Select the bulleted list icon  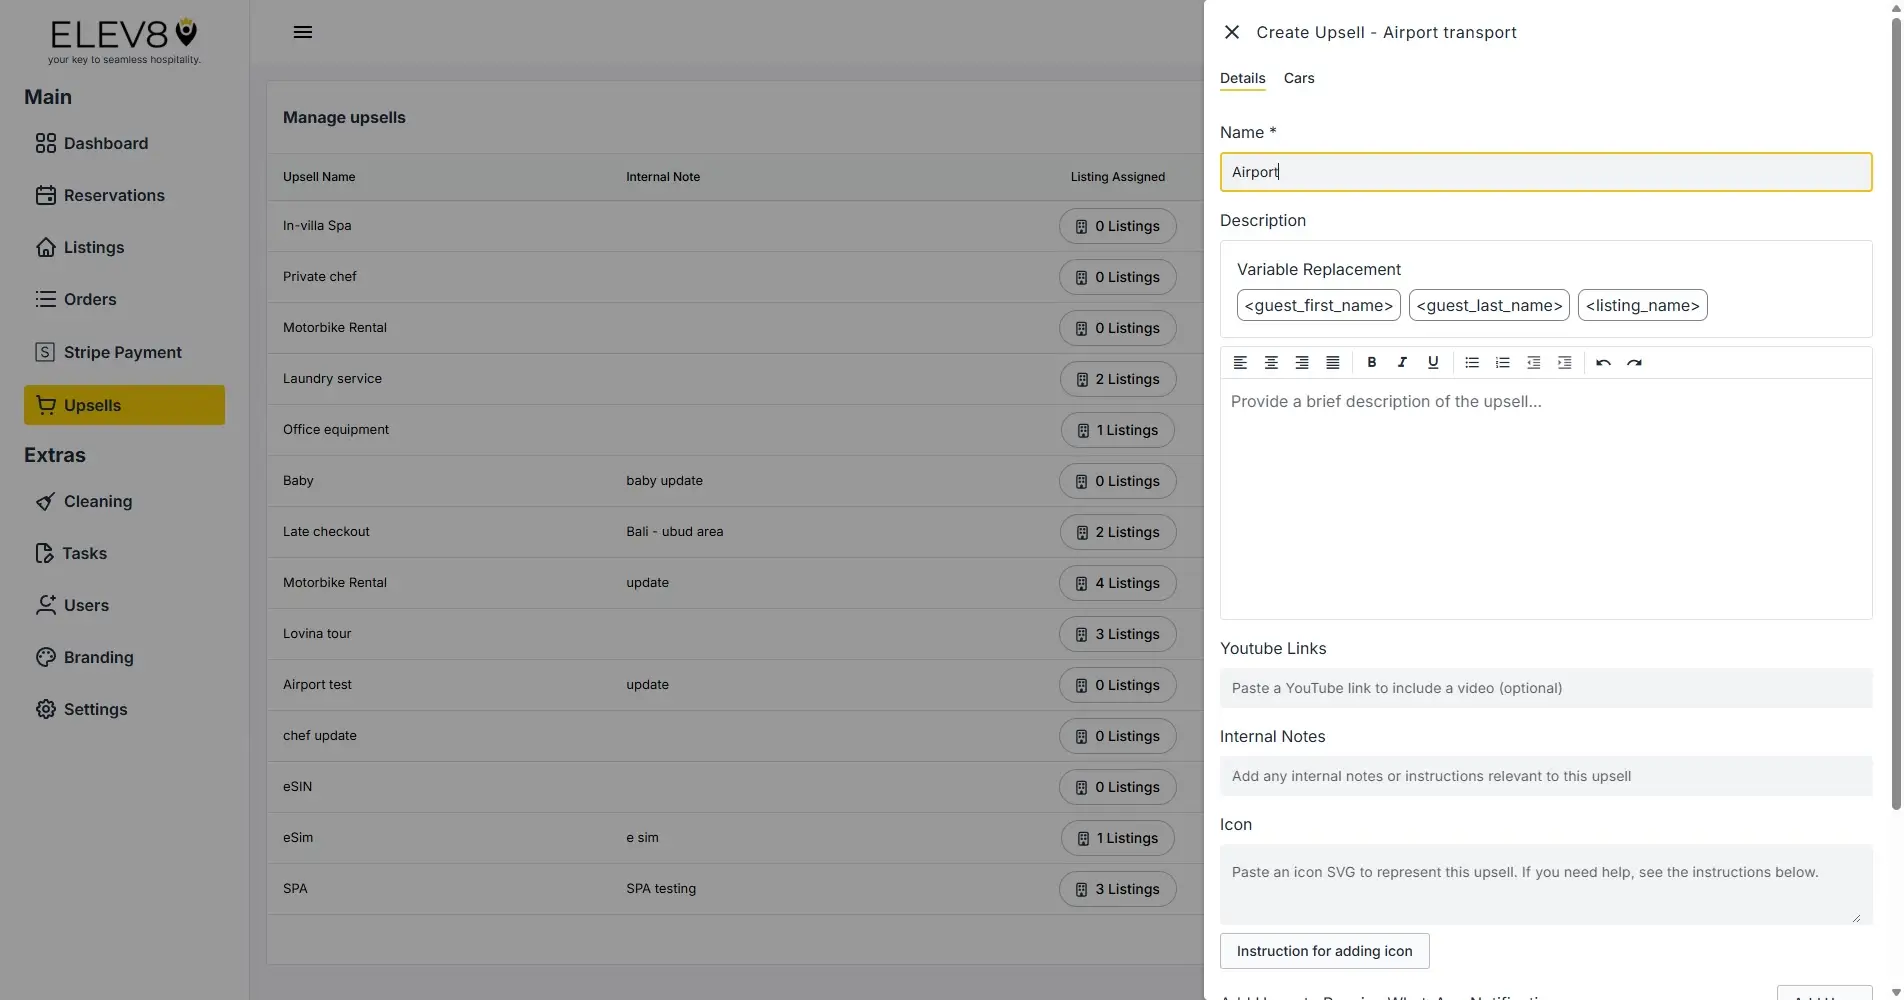tap(1471, 362)
